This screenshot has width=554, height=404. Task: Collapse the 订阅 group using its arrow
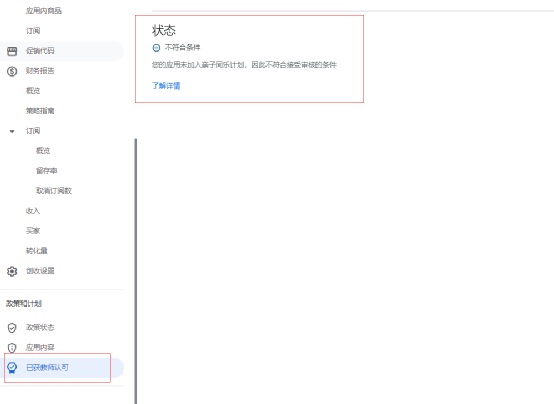(12, 131)
